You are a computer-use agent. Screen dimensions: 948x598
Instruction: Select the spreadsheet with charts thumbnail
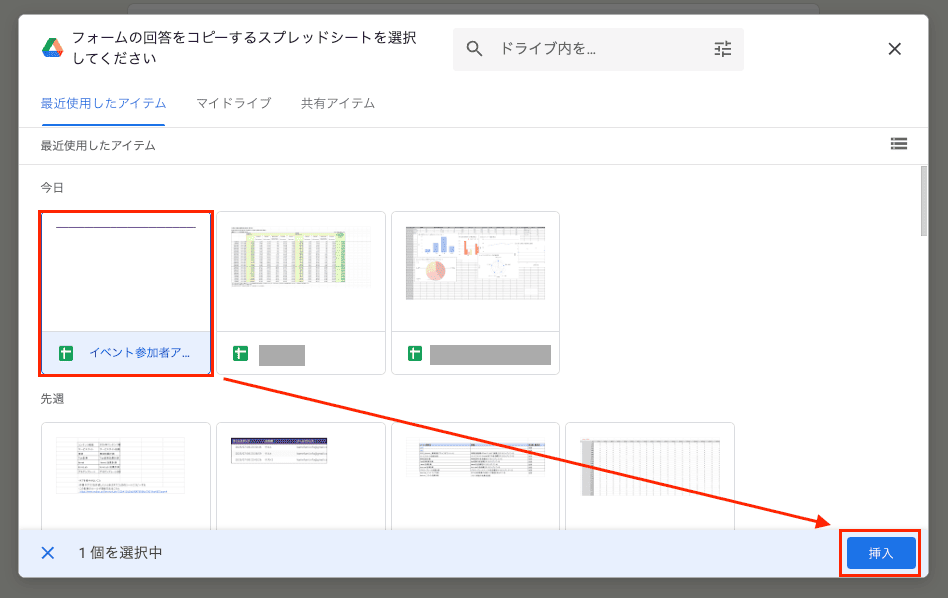pyautogui.click(x=475, y=270)
